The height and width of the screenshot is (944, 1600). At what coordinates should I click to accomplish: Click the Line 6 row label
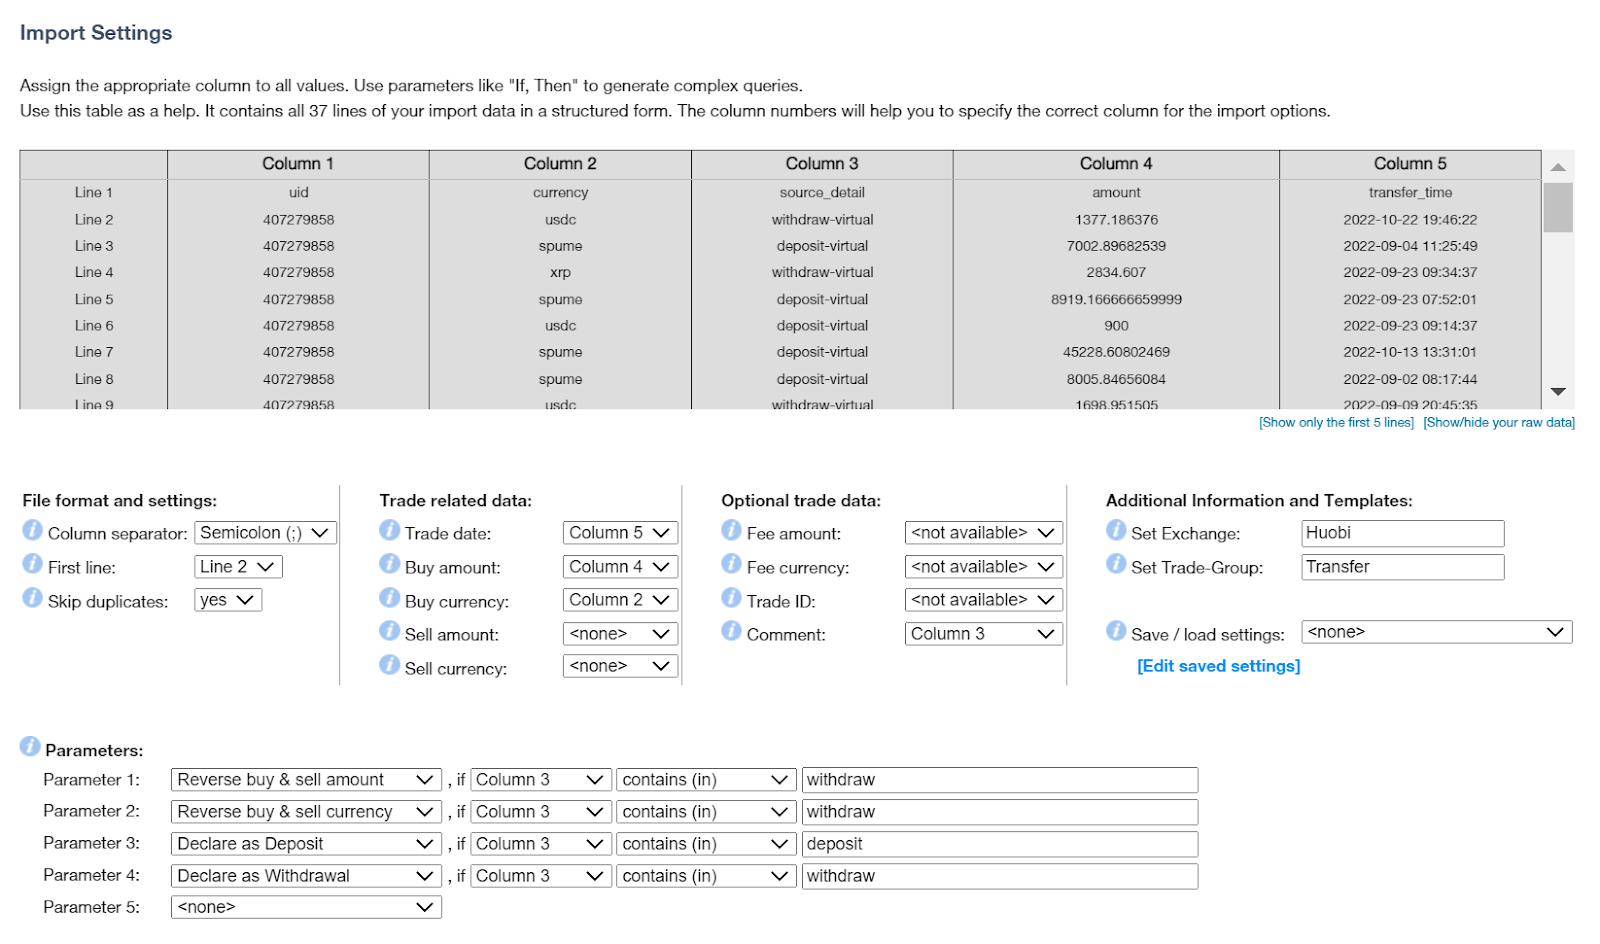94,326
